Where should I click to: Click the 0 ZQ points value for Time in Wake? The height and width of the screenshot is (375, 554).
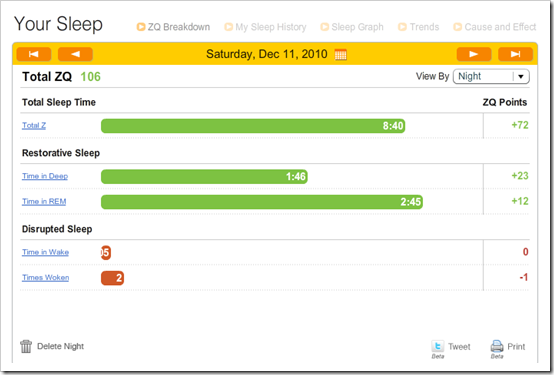click(x=525, y=252)
